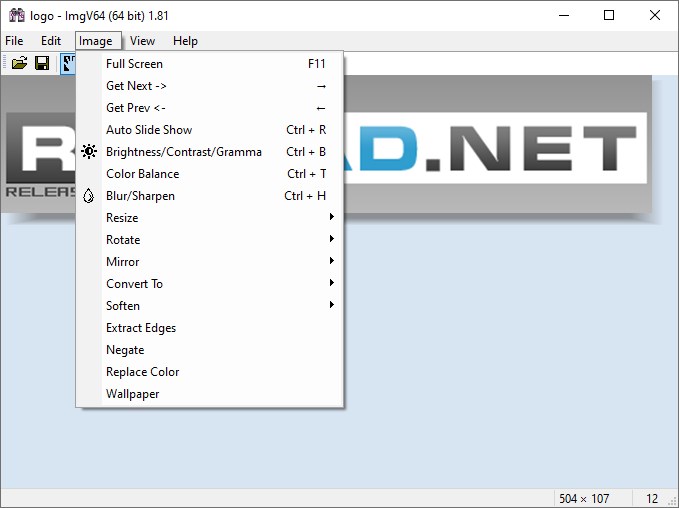Expand the Convert To submenu
The height and width of the screenshot is (508, 679).
tap(210, 284)
